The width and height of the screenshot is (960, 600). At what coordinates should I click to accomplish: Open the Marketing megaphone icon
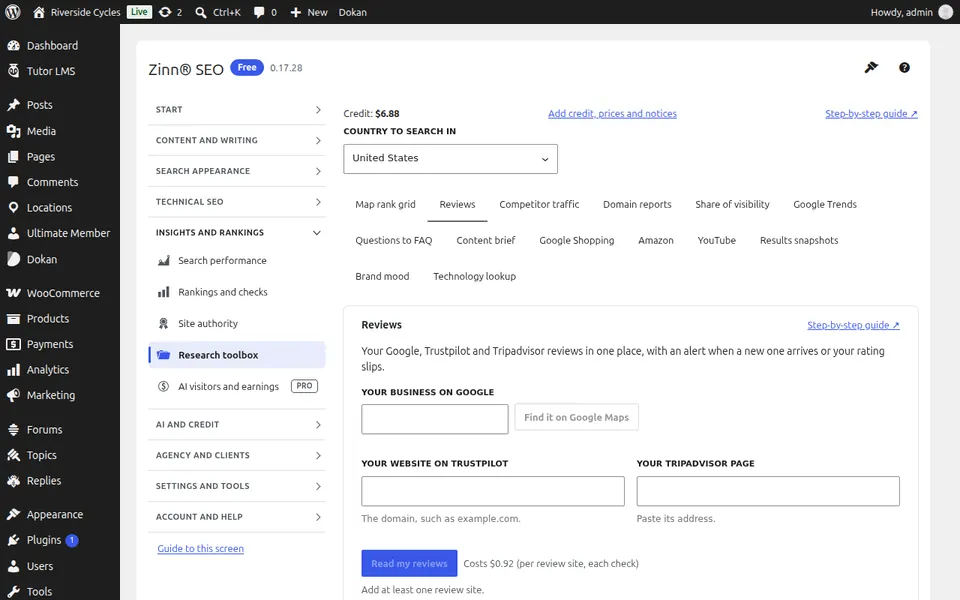13,395
